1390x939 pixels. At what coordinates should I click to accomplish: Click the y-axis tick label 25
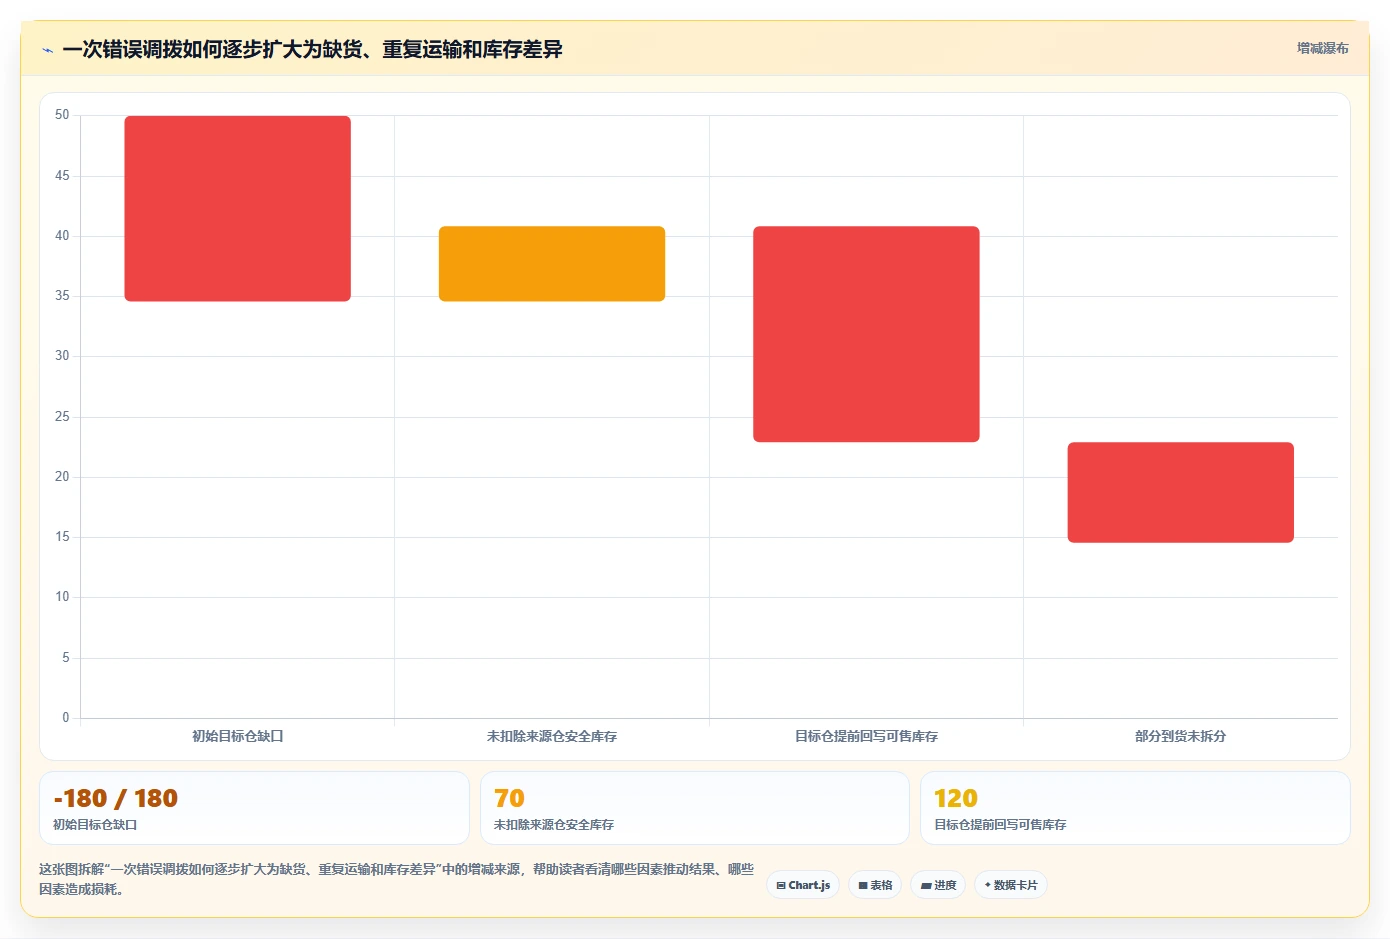coord(62,416)
